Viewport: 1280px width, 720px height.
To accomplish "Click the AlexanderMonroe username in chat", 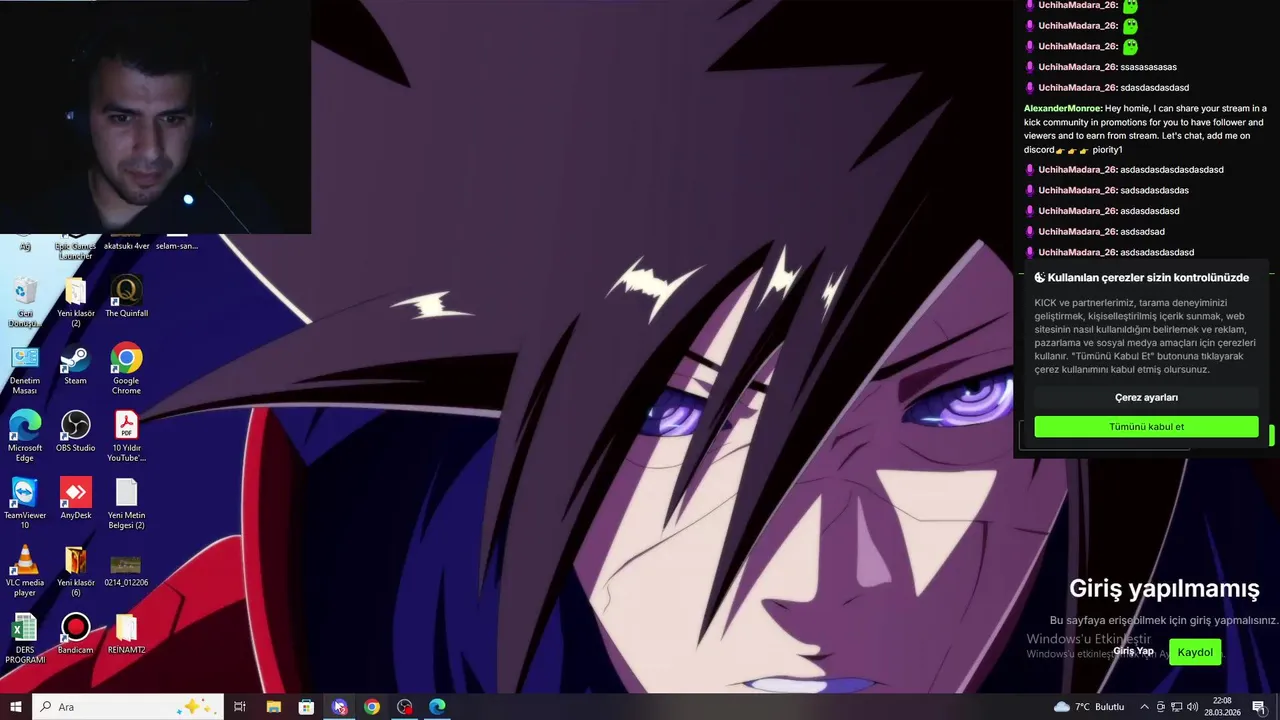I will pyautogui.click(x=1062, y=108).
